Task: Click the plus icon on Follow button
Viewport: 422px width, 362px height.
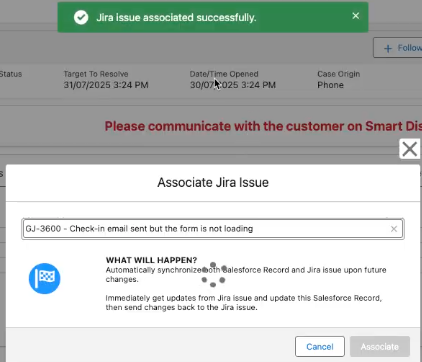Action: [388, 48]
